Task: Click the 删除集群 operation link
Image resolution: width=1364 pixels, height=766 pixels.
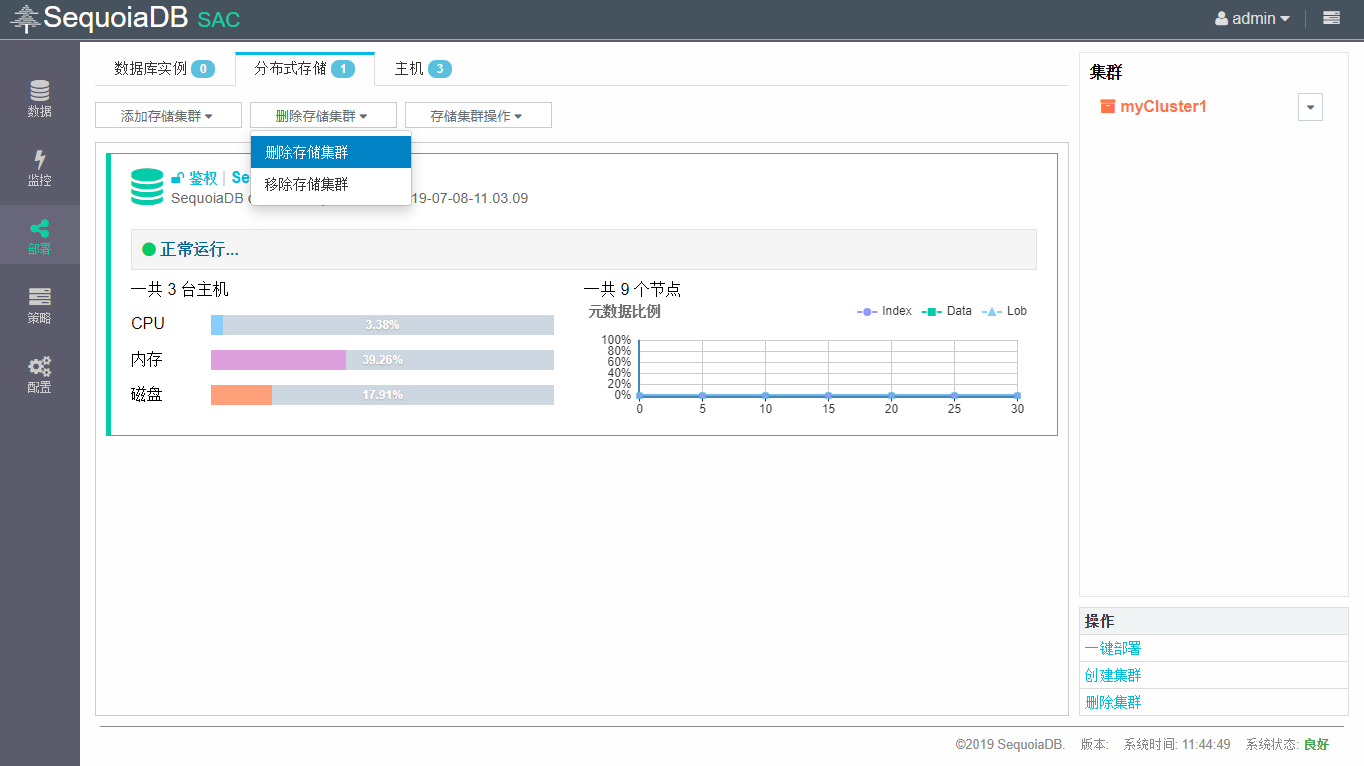Action: 1113,702
